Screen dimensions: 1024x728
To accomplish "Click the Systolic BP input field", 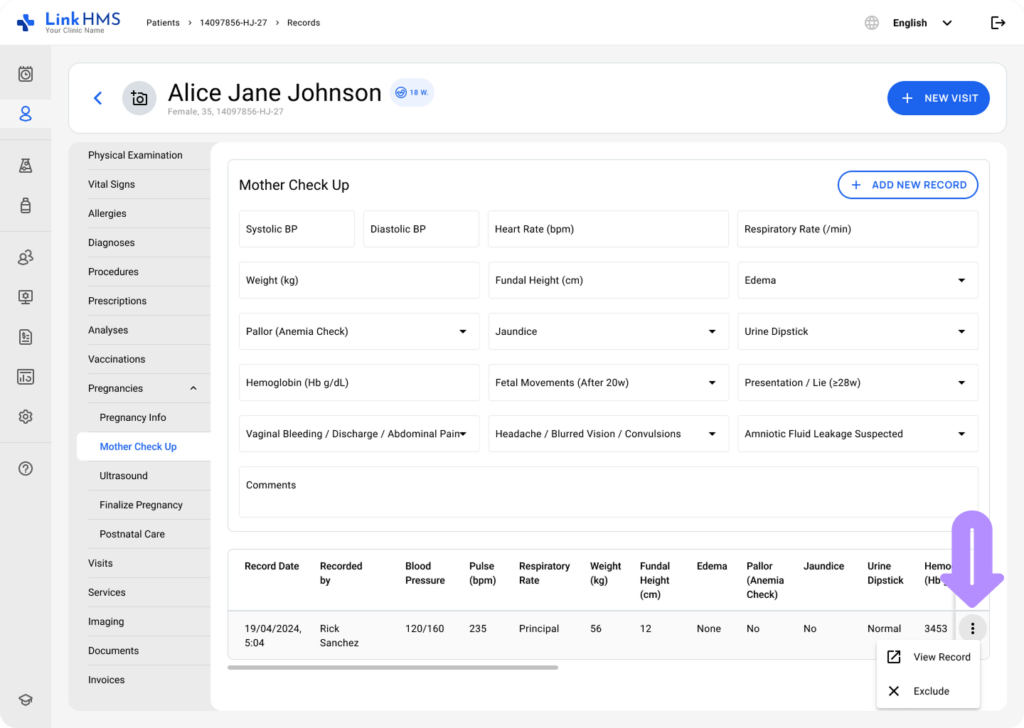I will point(296,229).
